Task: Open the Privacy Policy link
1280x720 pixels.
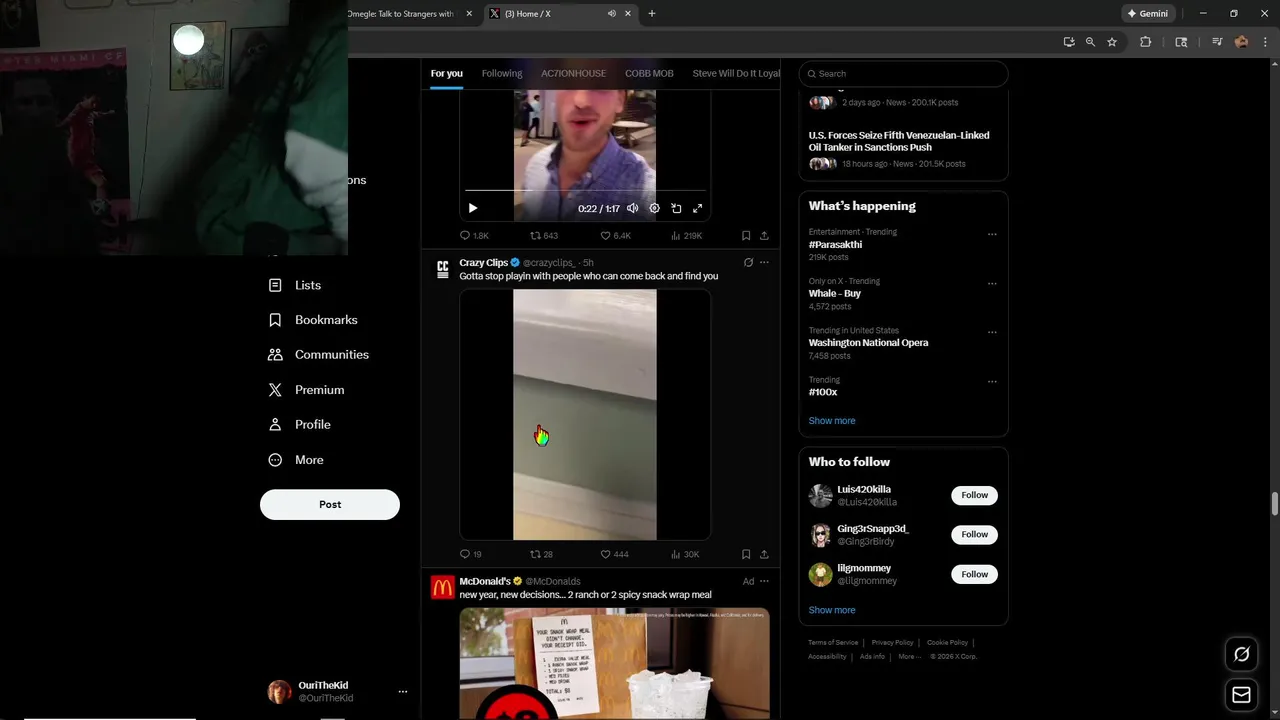Action: coord(892,643)
